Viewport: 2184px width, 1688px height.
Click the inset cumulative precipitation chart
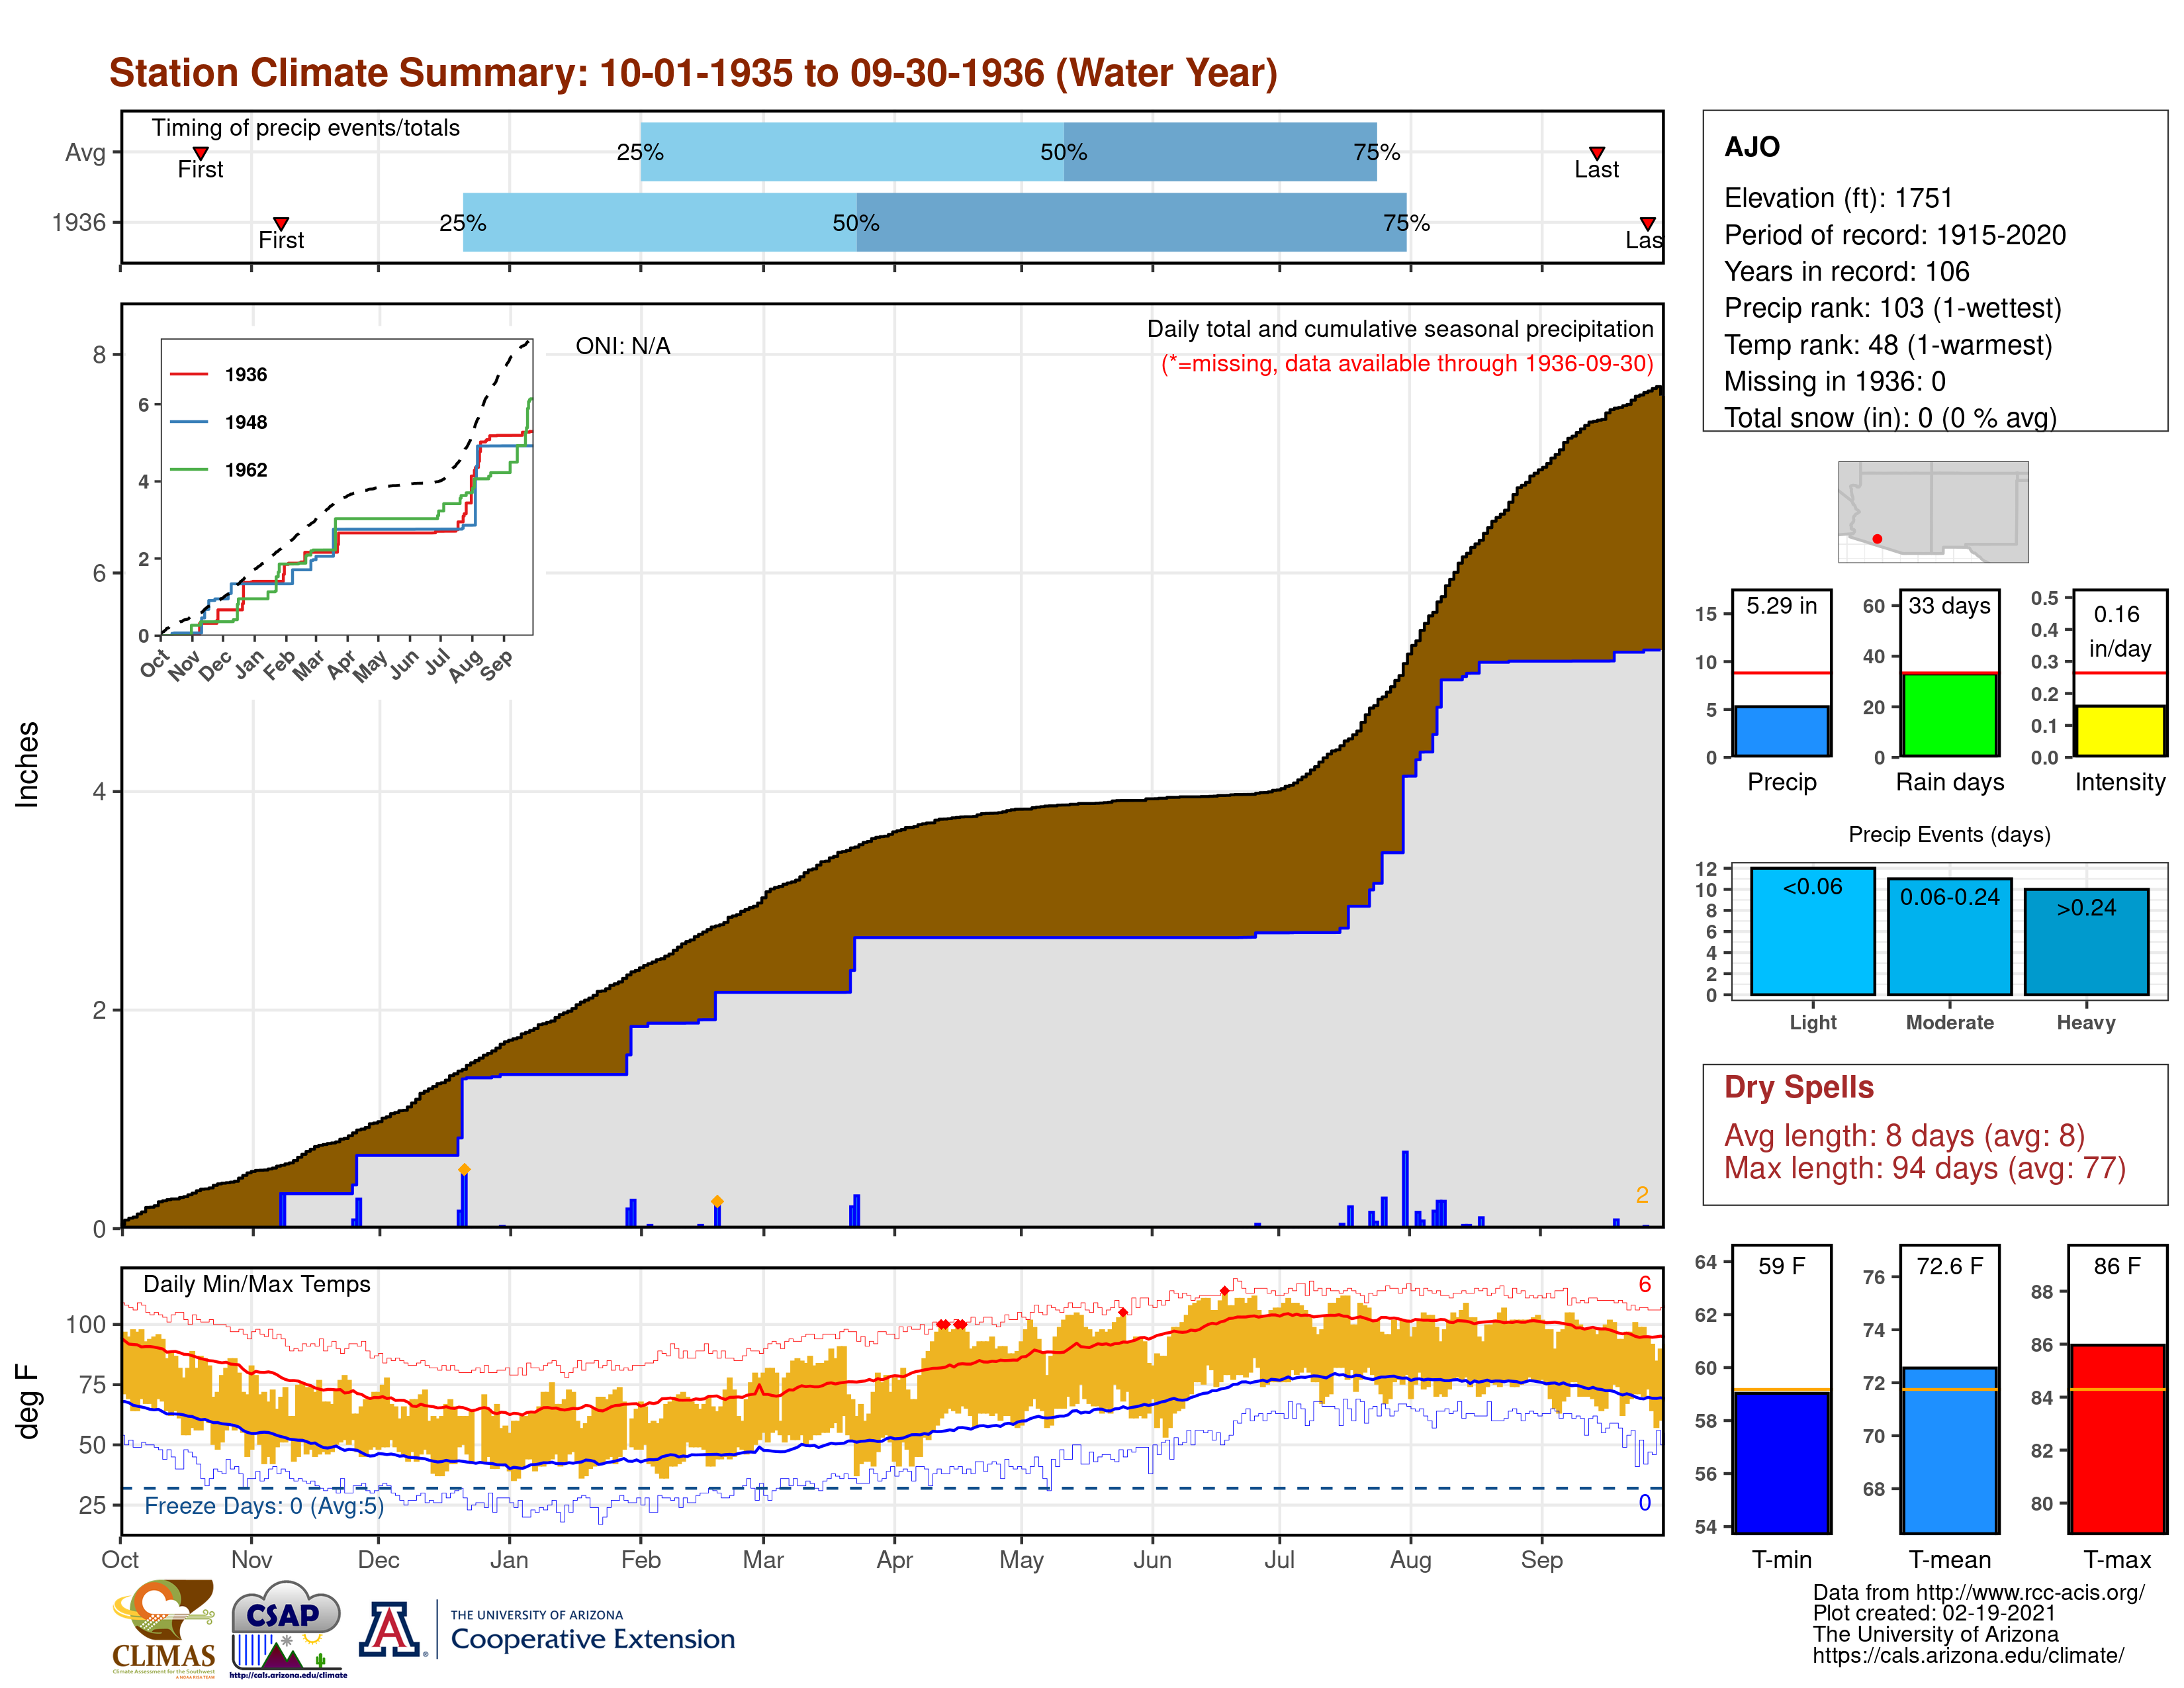click(346, 487)
